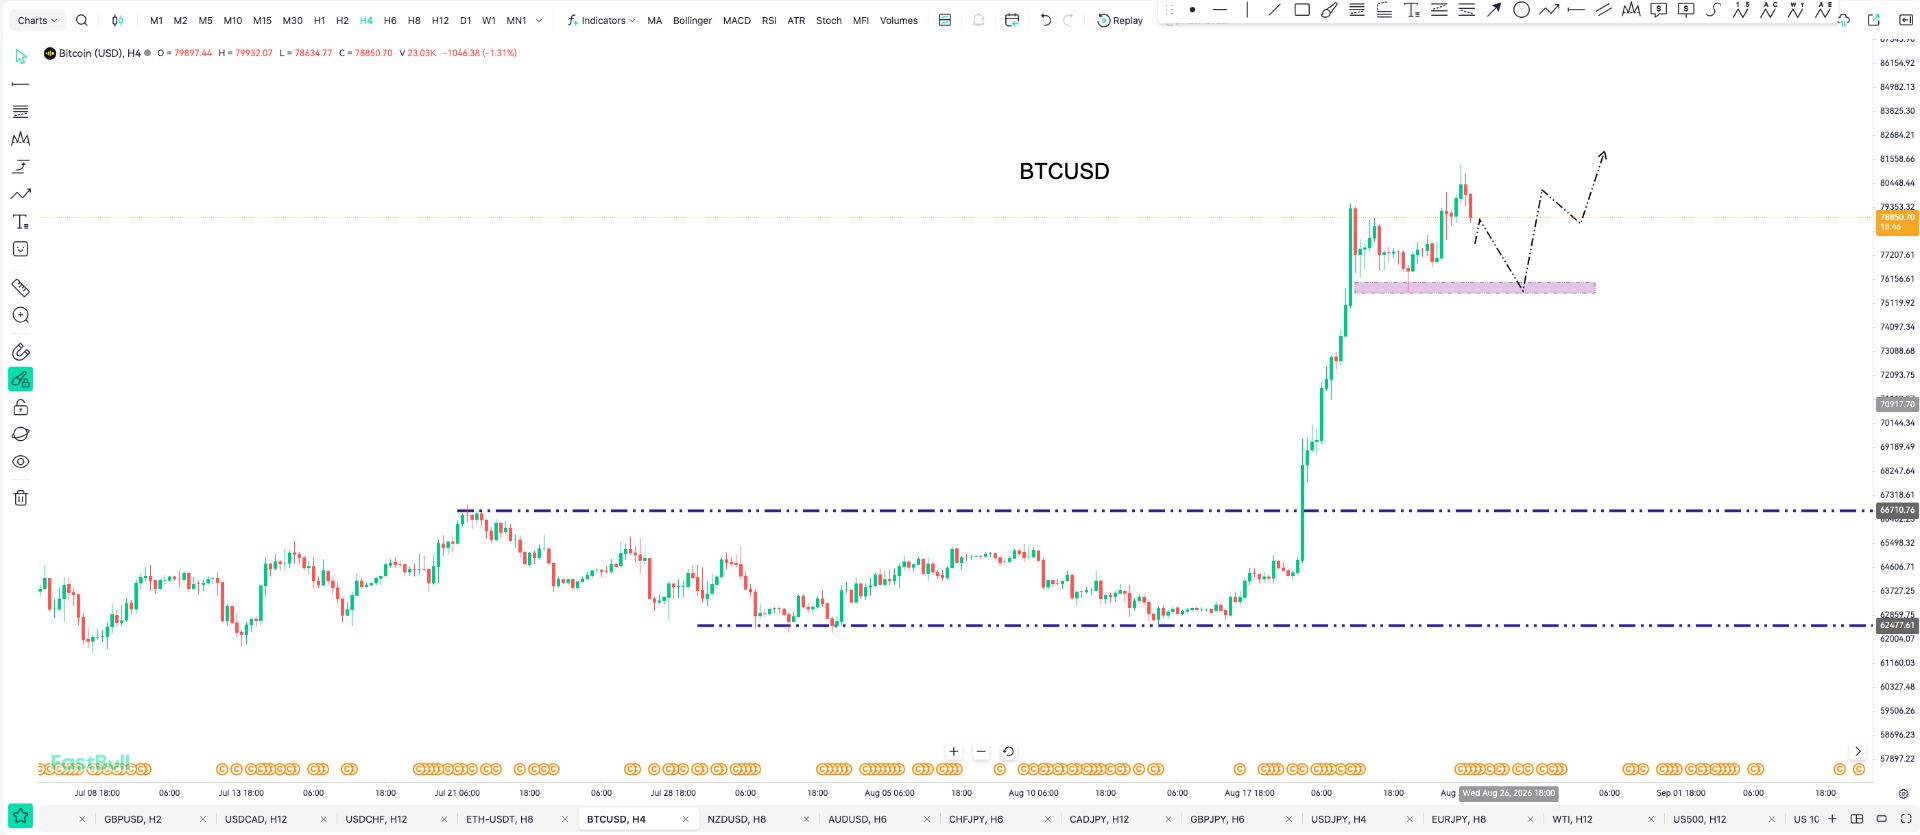Open the price alert bell
The image size is (1920, 835).
(978, 20)
